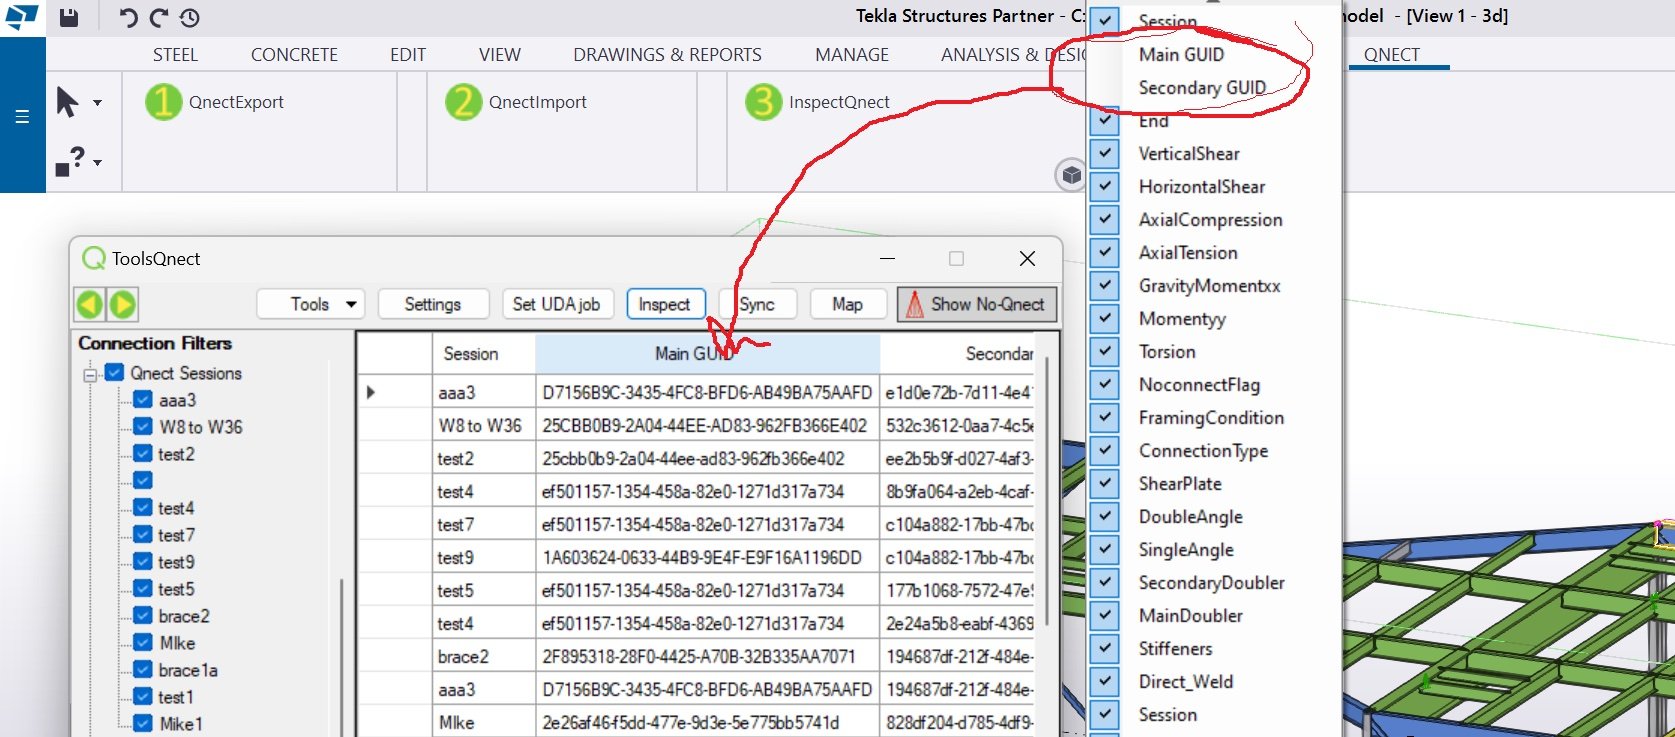Click HorizontalShear in column menu

[x=1201, y=187]
